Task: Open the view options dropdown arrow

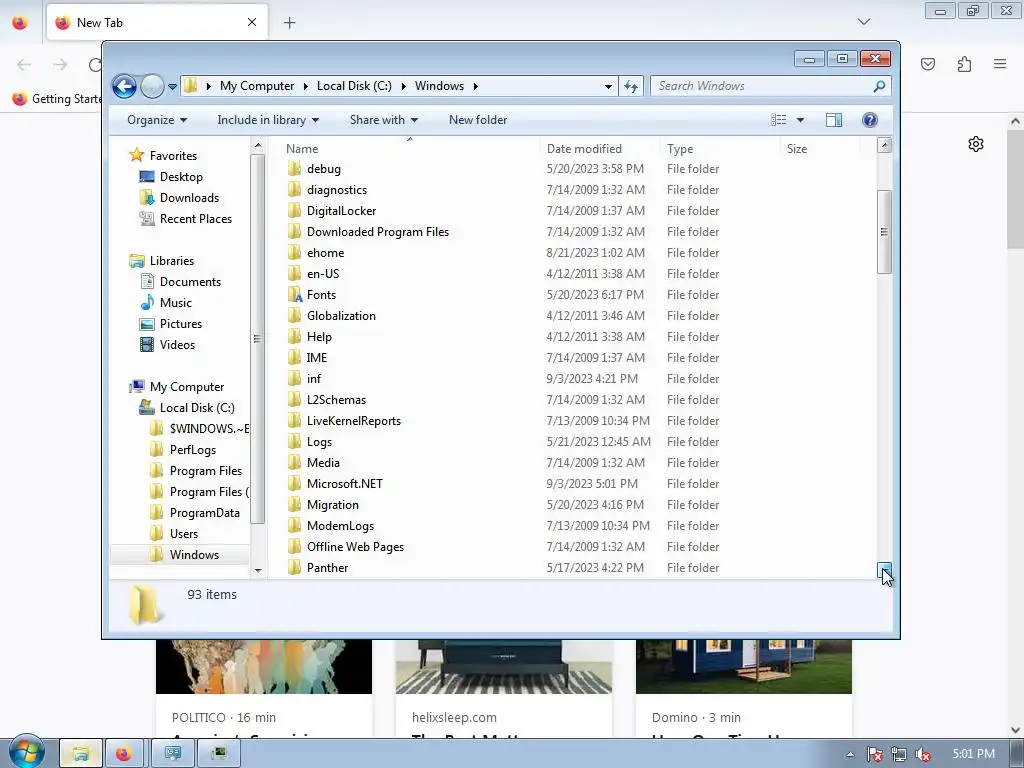Action: pos(801,120)
